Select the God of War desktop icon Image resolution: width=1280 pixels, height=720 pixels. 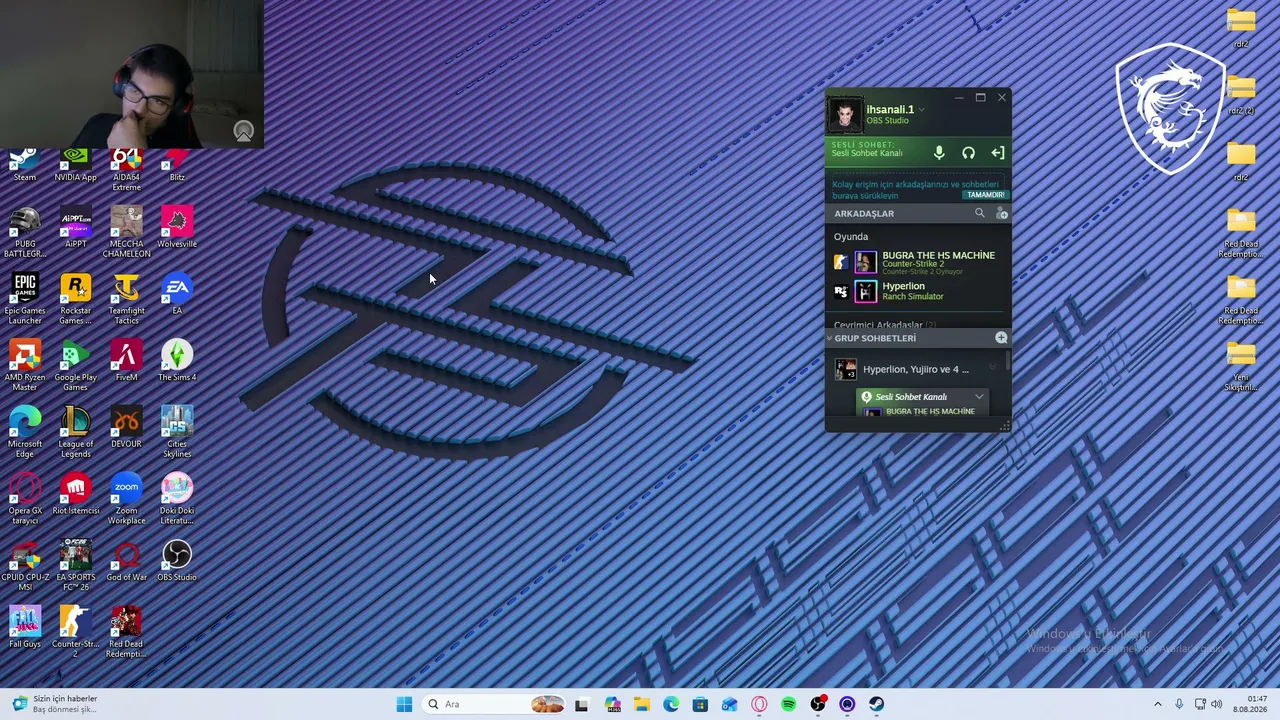126,561
